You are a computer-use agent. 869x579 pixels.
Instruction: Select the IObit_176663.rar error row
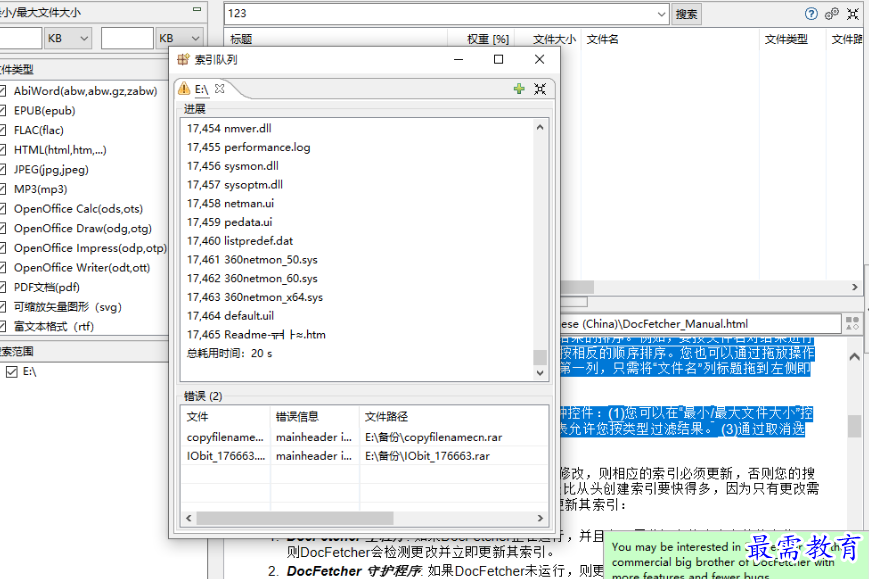coord(364,456)
